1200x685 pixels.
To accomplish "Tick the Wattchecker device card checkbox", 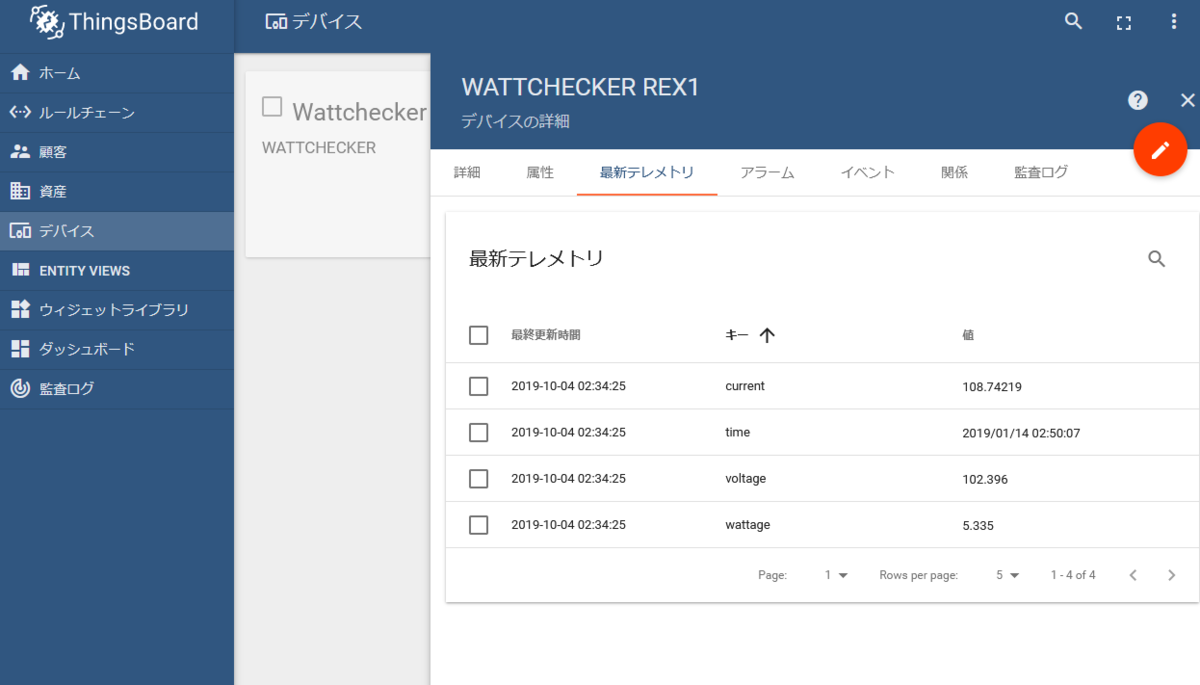I will click(x=272, y=106).
